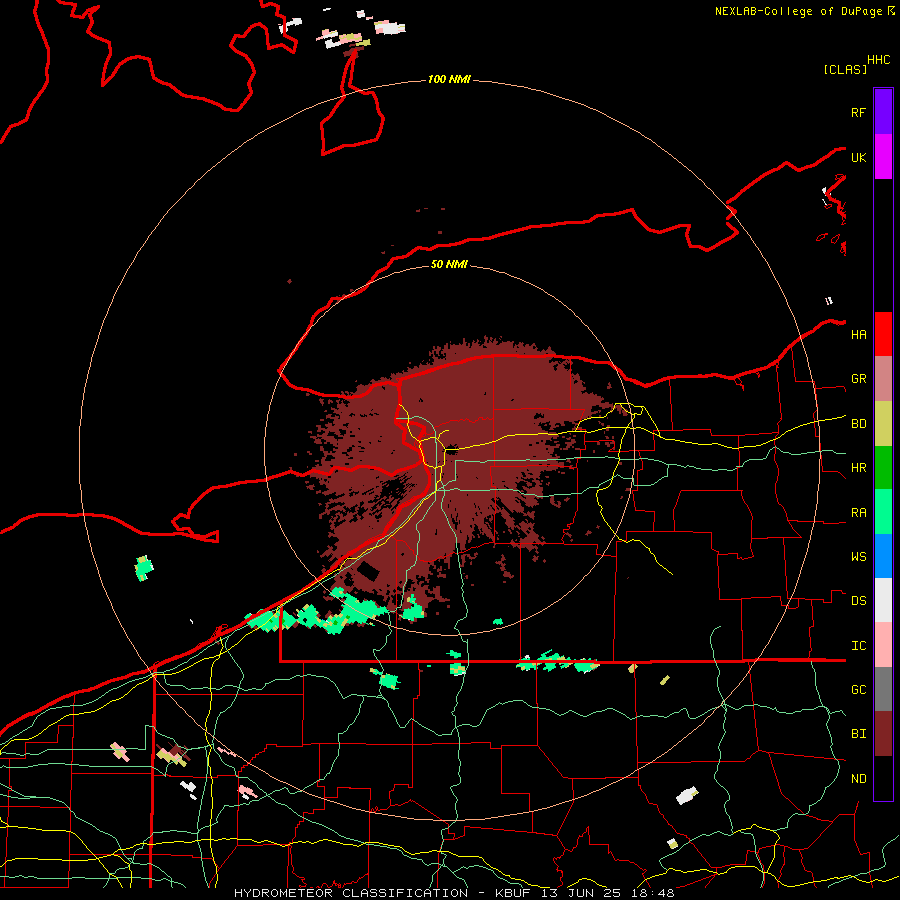
Task: Click the IC light pink legend swatch
Action: click(x=883, y=645)
